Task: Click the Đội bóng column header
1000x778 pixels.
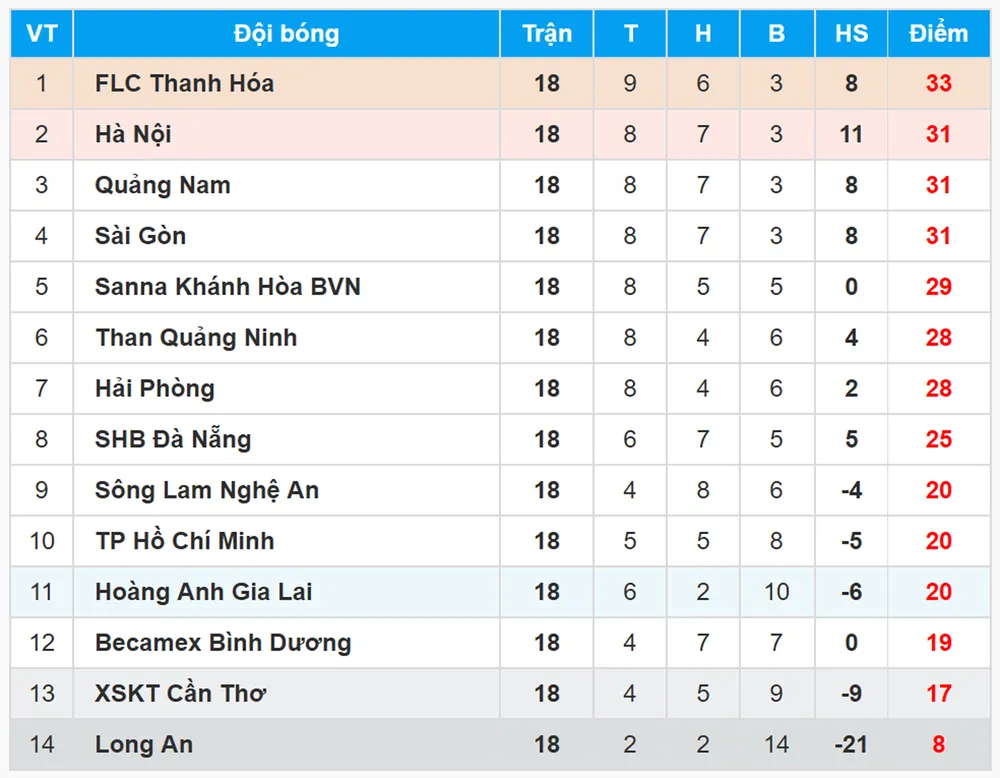Action: tap(286, 34)
